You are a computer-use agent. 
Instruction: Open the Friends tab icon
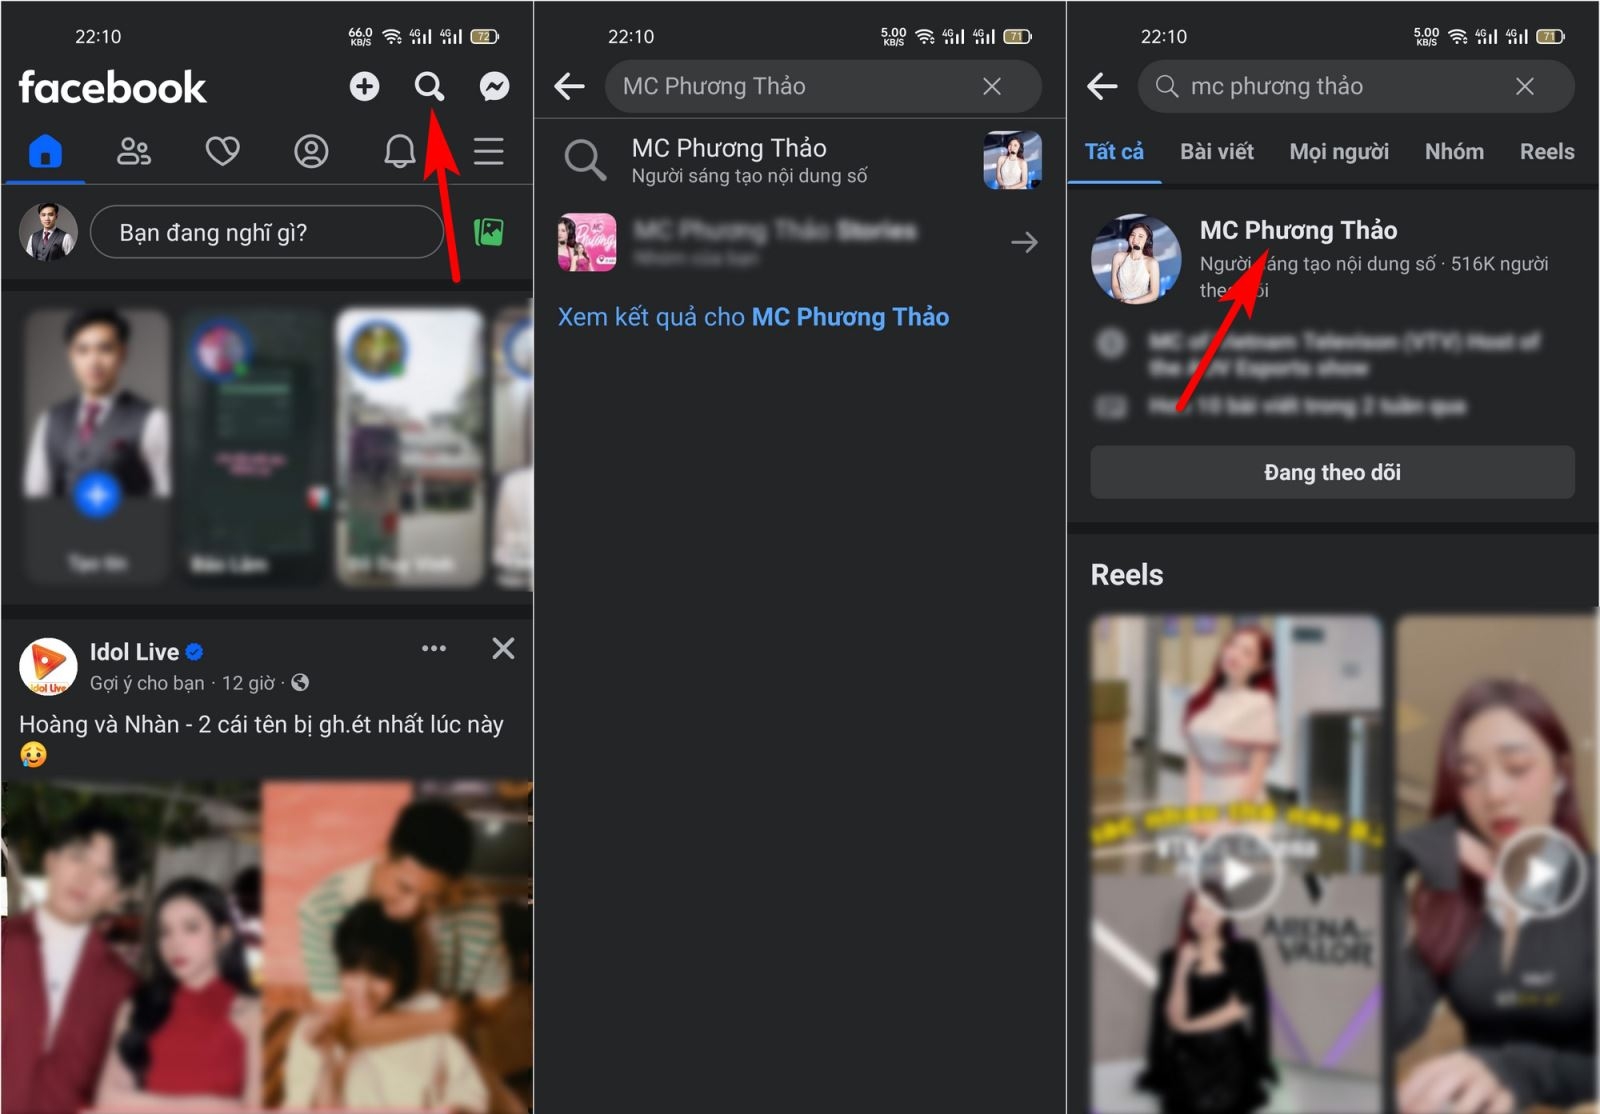tap(134, 152)
